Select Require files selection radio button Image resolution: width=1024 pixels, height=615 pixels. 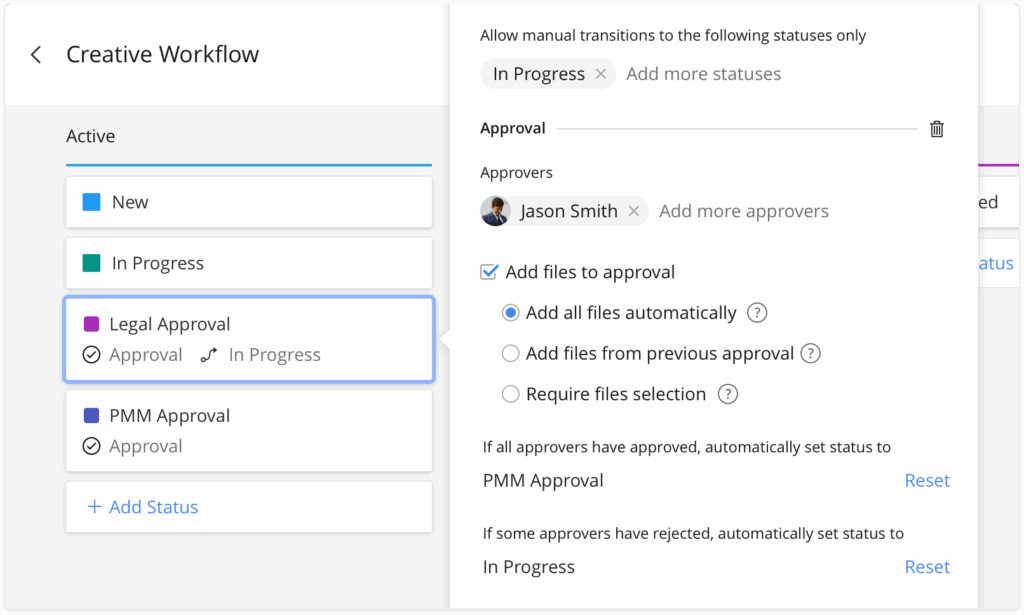point(510,394)
